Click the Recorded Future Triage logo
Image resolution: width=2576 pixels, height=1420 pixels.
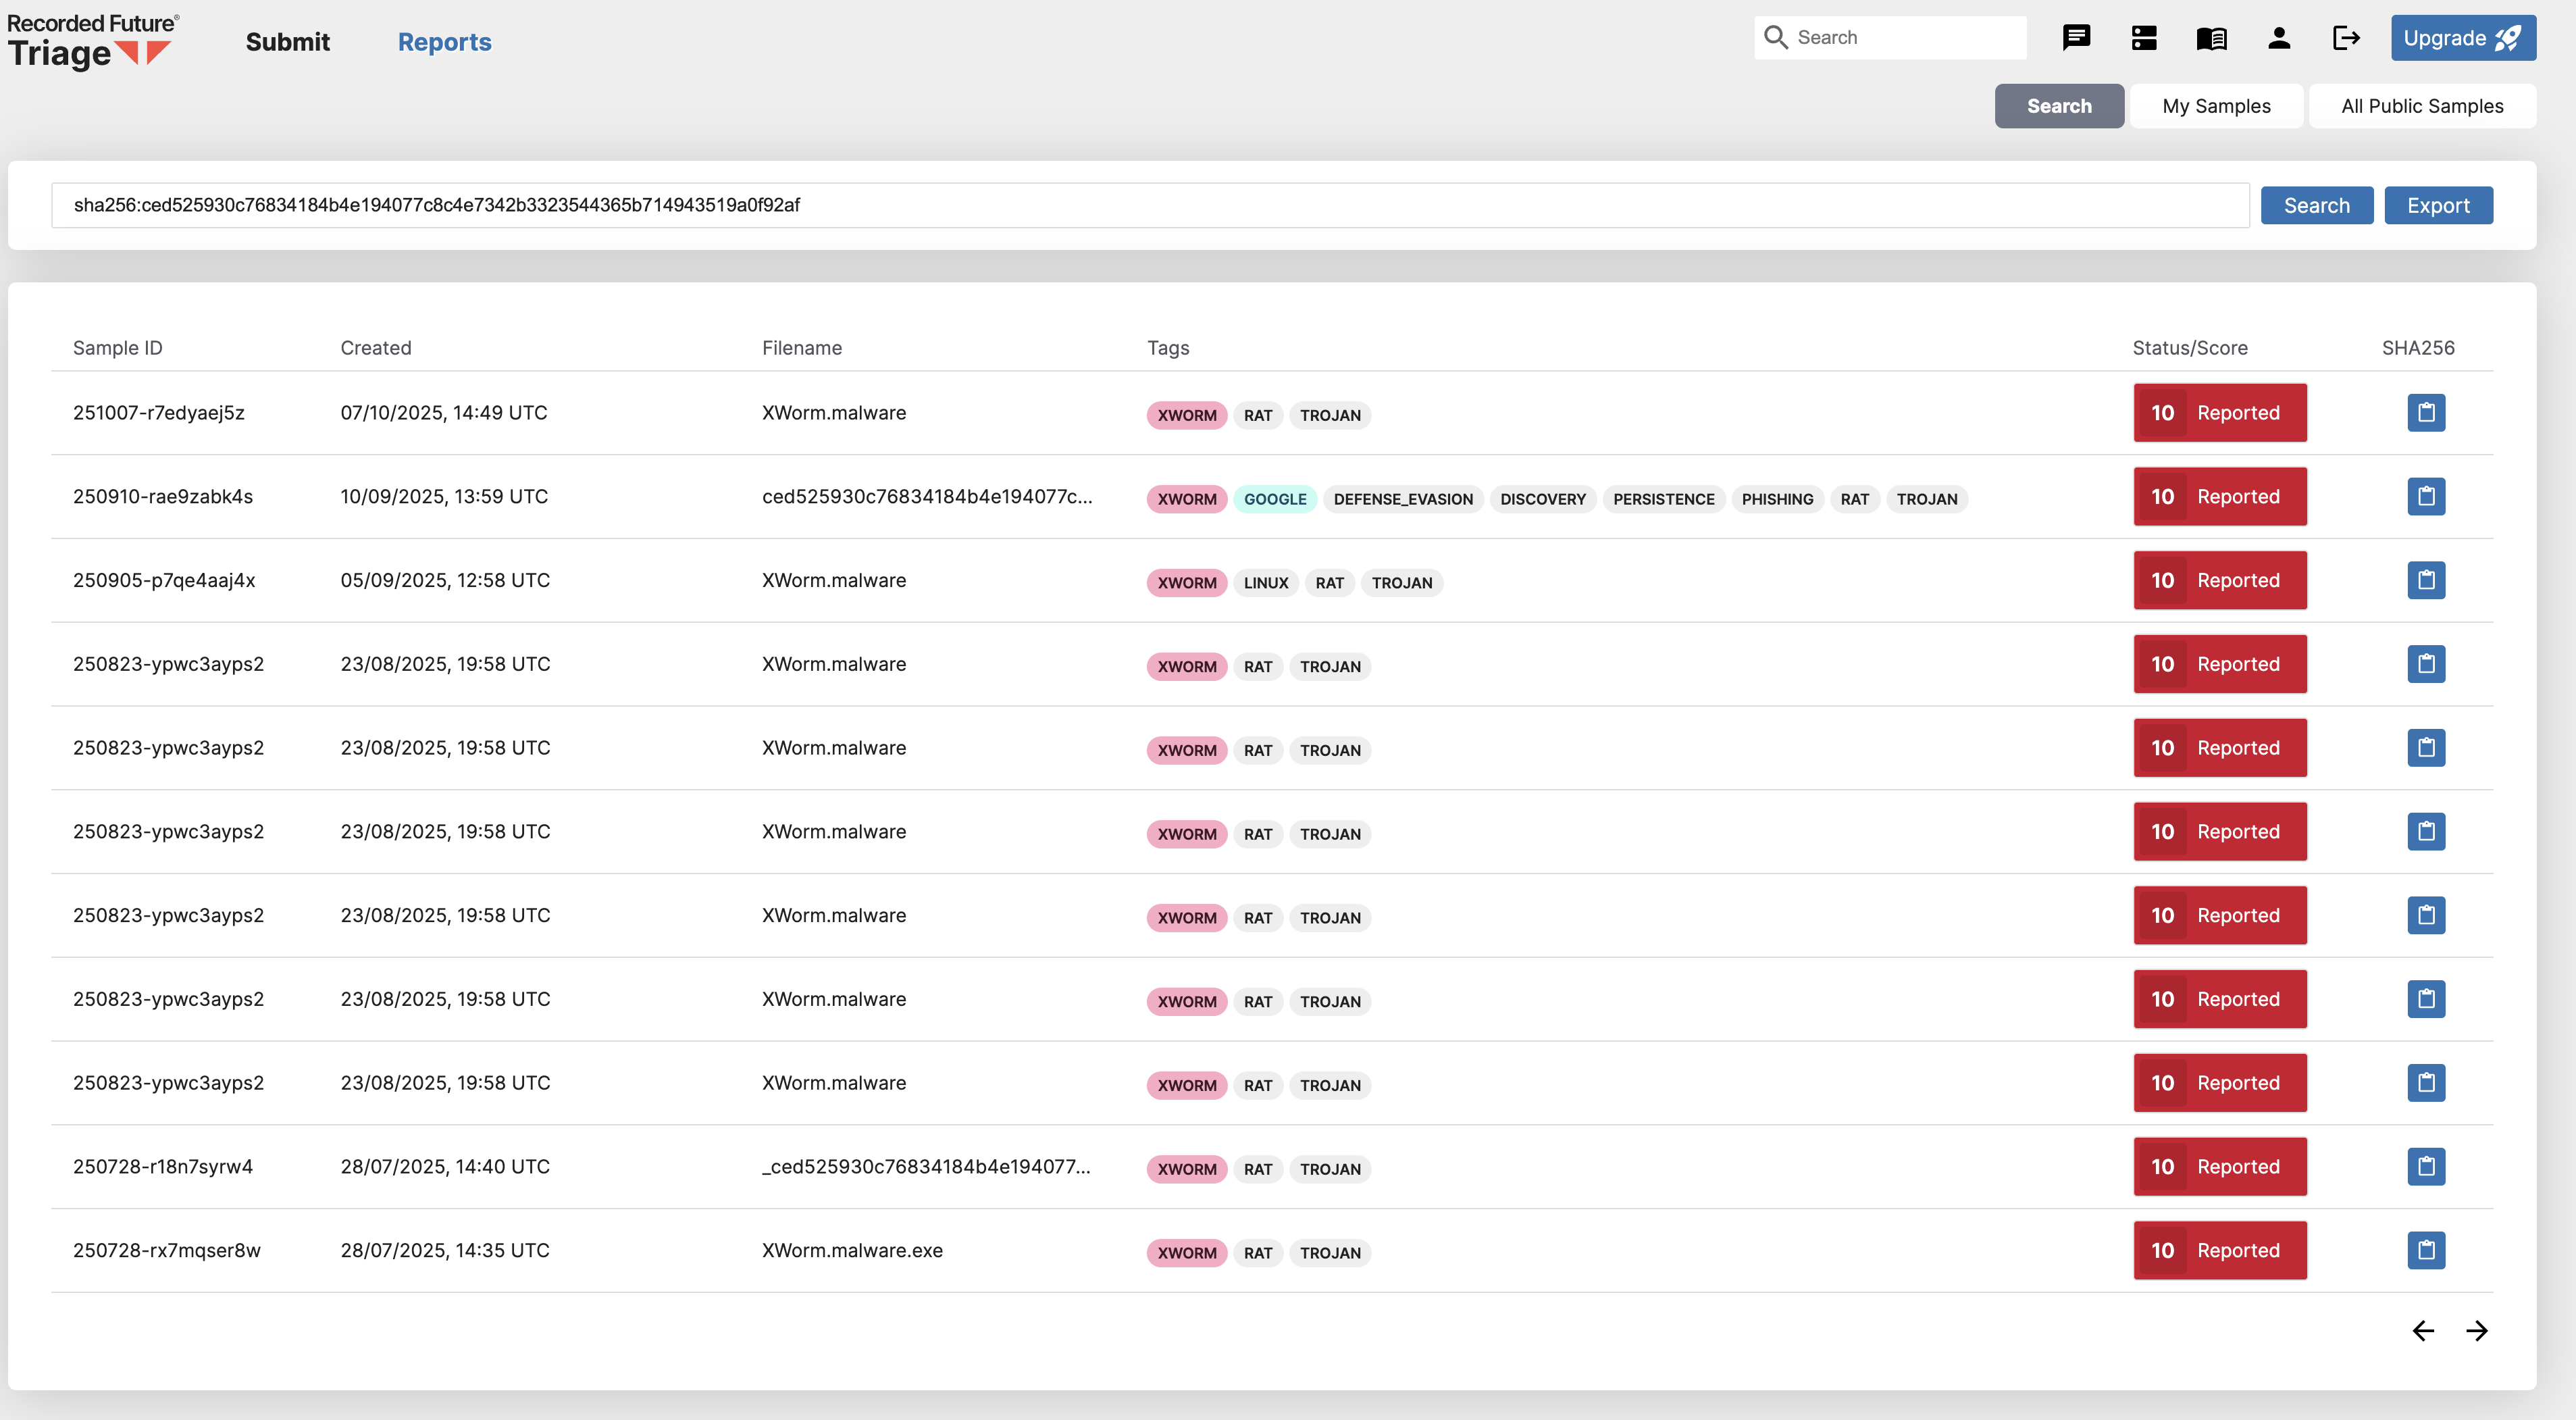92,42
